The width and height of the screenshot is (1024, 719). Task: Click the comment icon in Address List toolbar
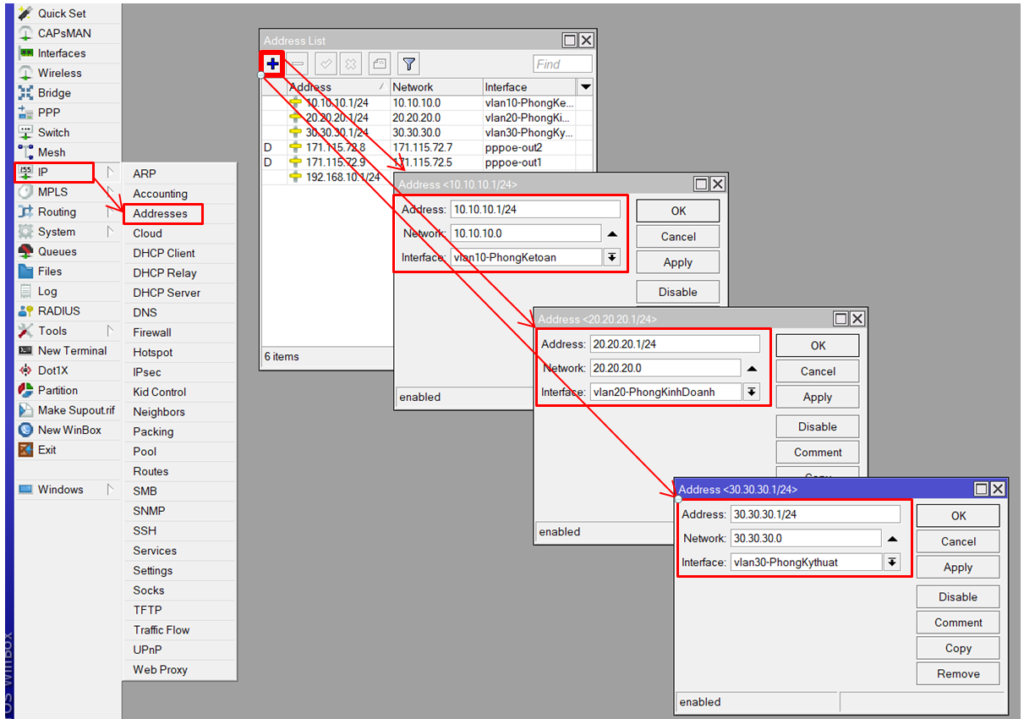click(x=379, y=64)
